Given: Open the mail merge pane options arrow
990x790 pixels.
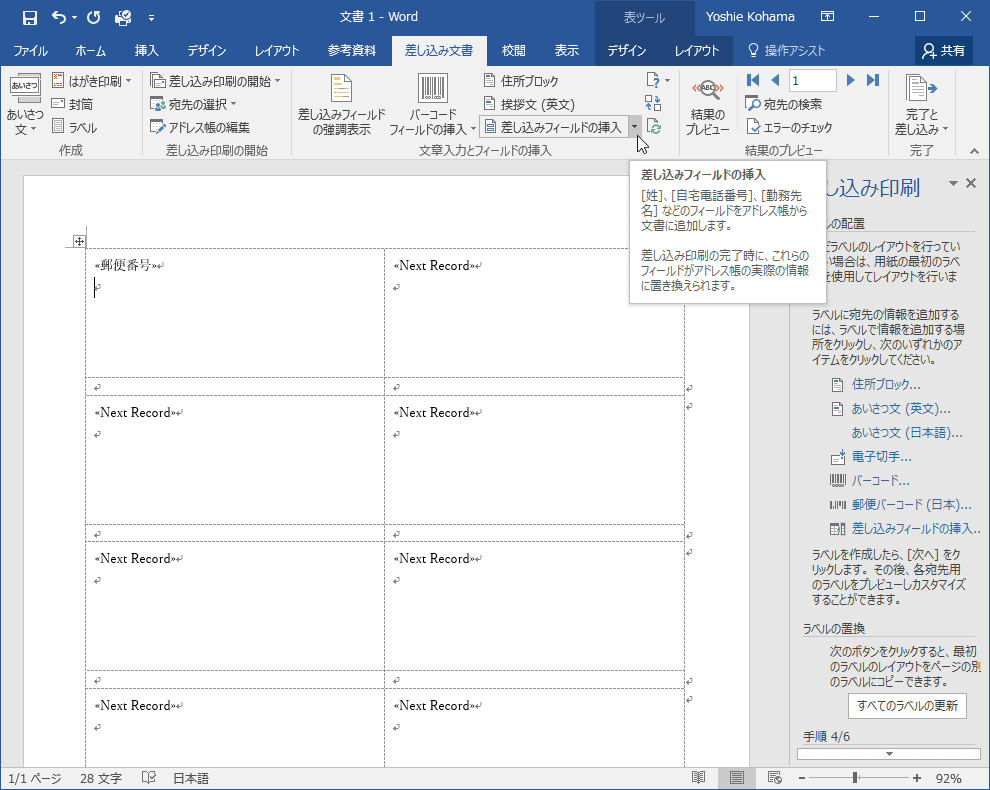Looking at the screenshot, I should click(953, 183).
